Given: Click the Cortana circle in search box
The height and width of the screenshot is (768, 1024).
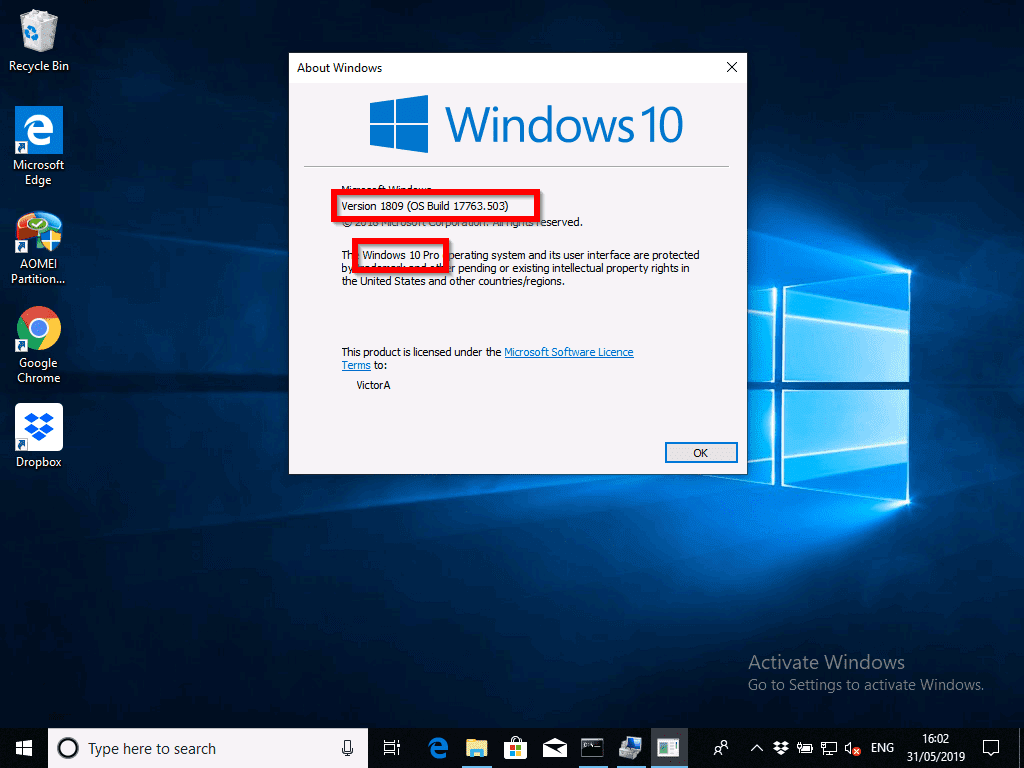Looking at the screenshot, I should coord(68,748).
